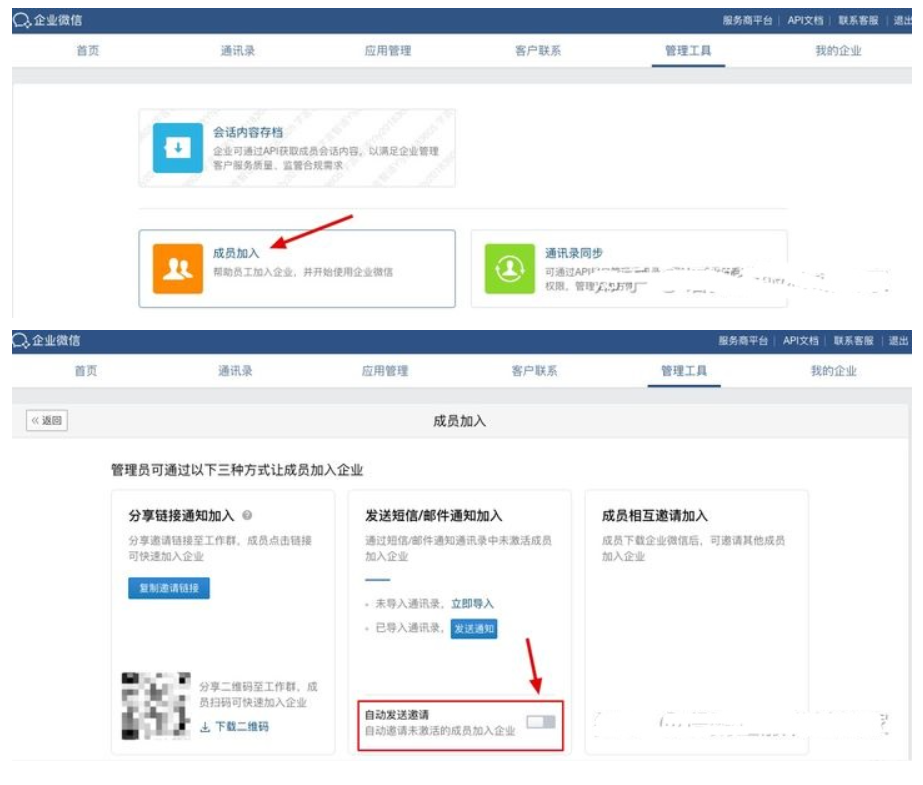The height and width of the screenshot is (785, 923).
Task: Open the 成员加入 card title
Action: [236, 253]
